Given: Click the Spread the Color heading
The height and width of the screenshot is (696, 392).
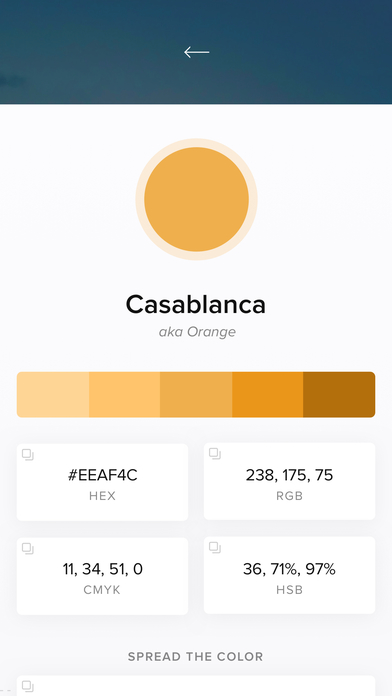Looking at the screenshot, I should pyautogui.click(x=196, y=656).
